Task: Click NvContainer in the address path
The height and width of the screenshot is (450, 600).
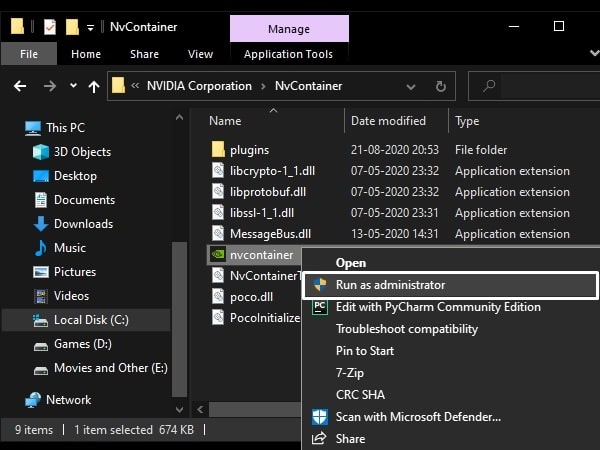Action: tap(308, 86)
